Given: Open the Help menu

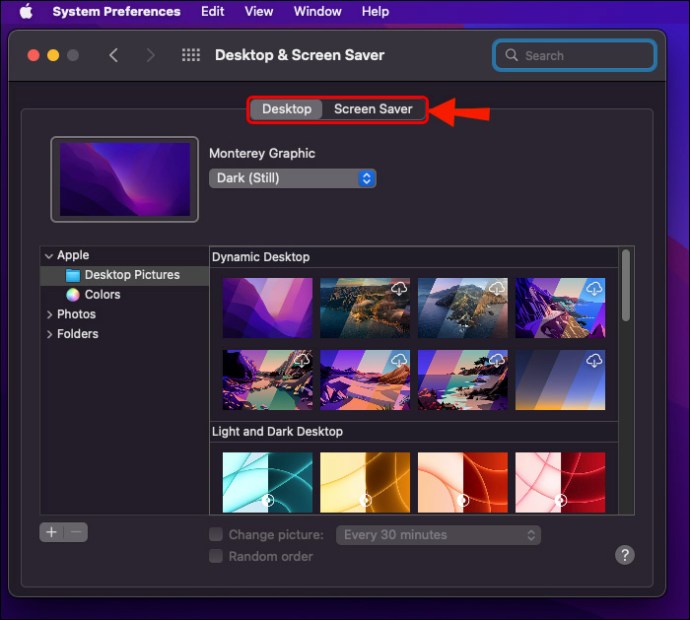Looking at the screenshot, I should pyautogui.click(x=375, y=11).
